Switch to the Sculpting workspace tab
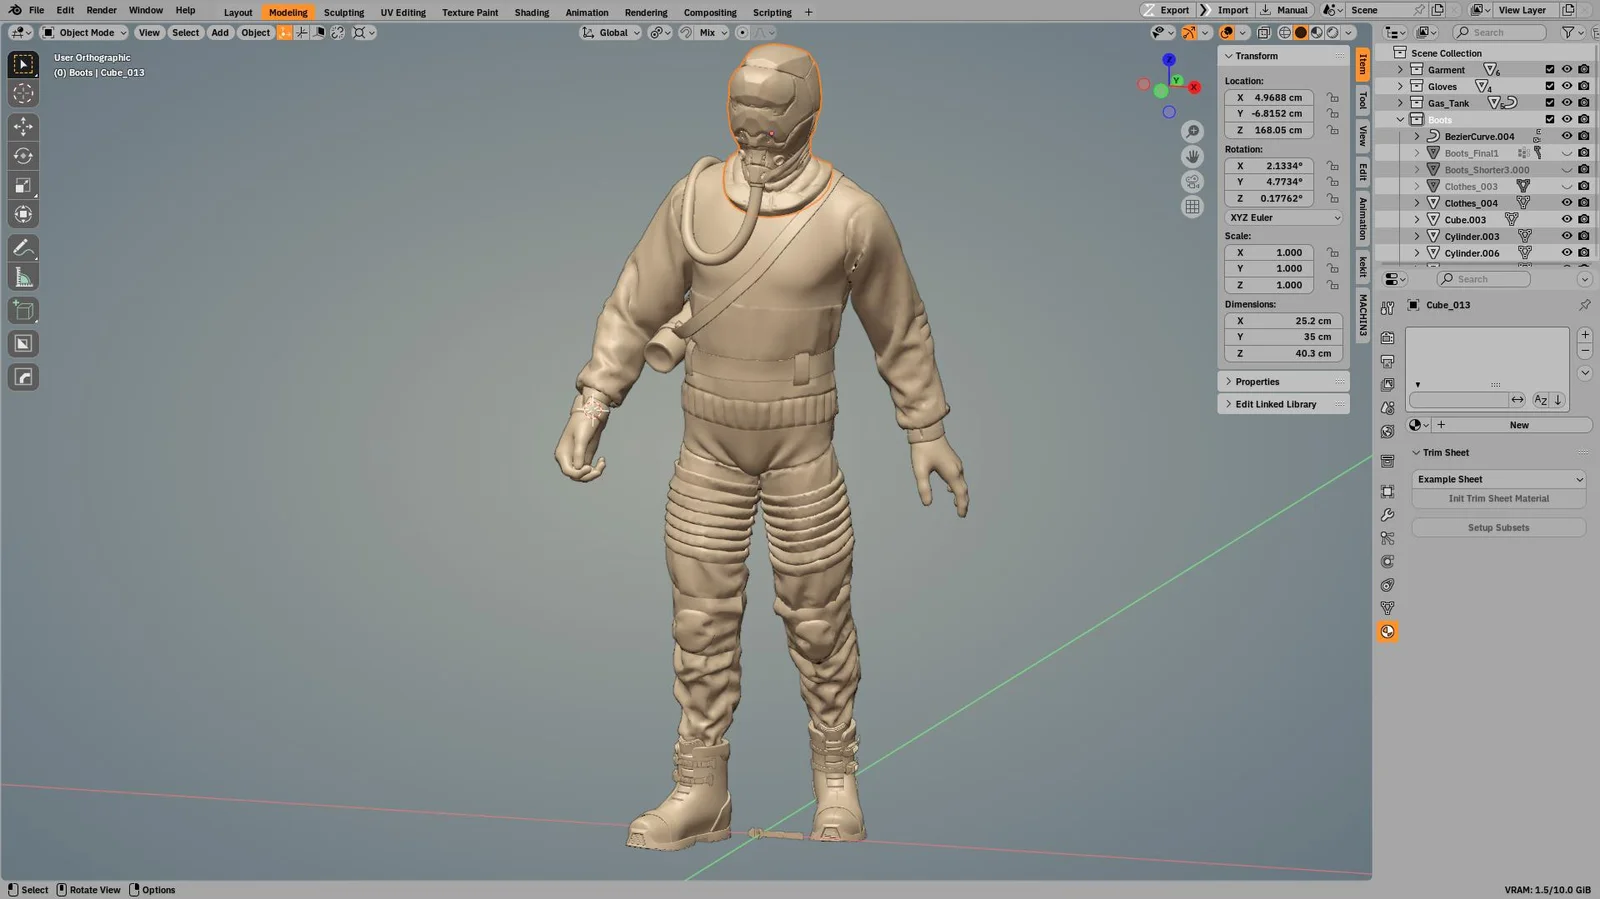This screenshot has width=1600, height=899. coord(343,12)
